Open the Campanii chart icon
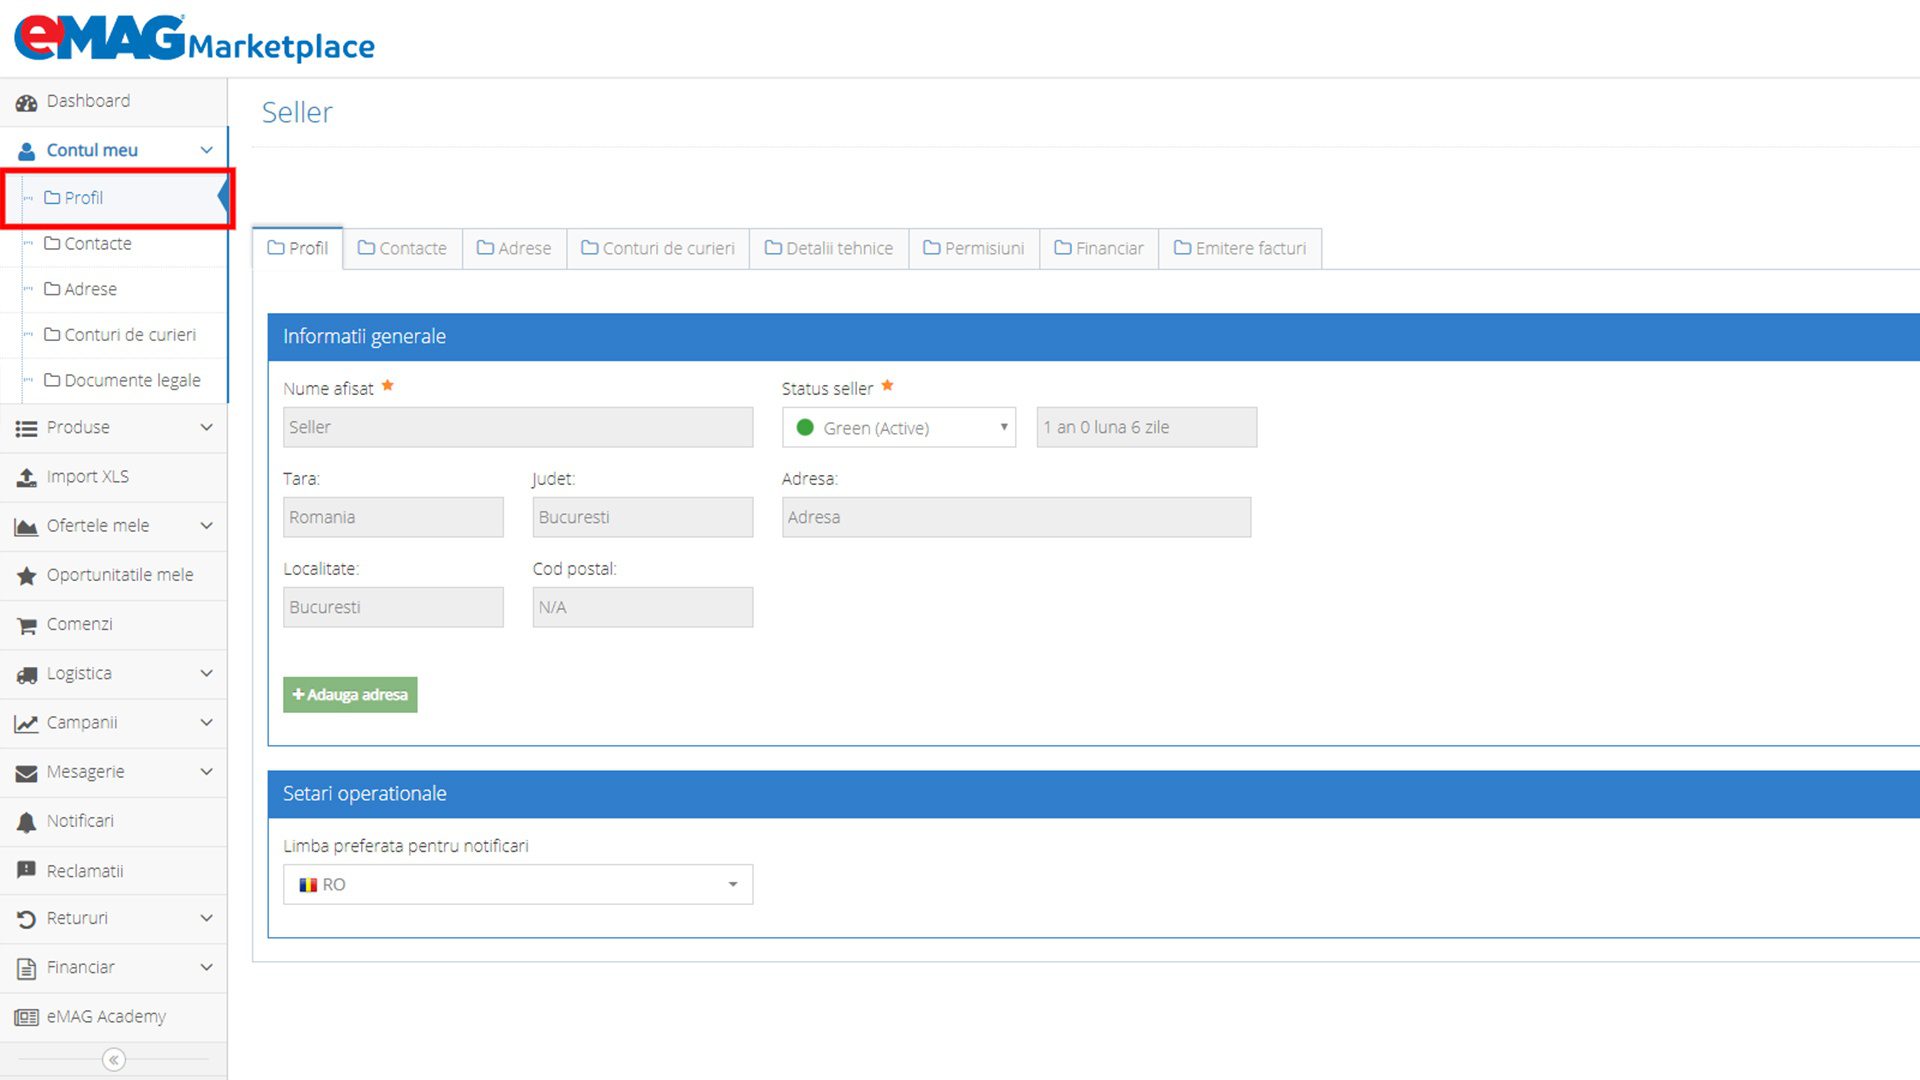The image size is (1920, 1080). tap(26, 722)
